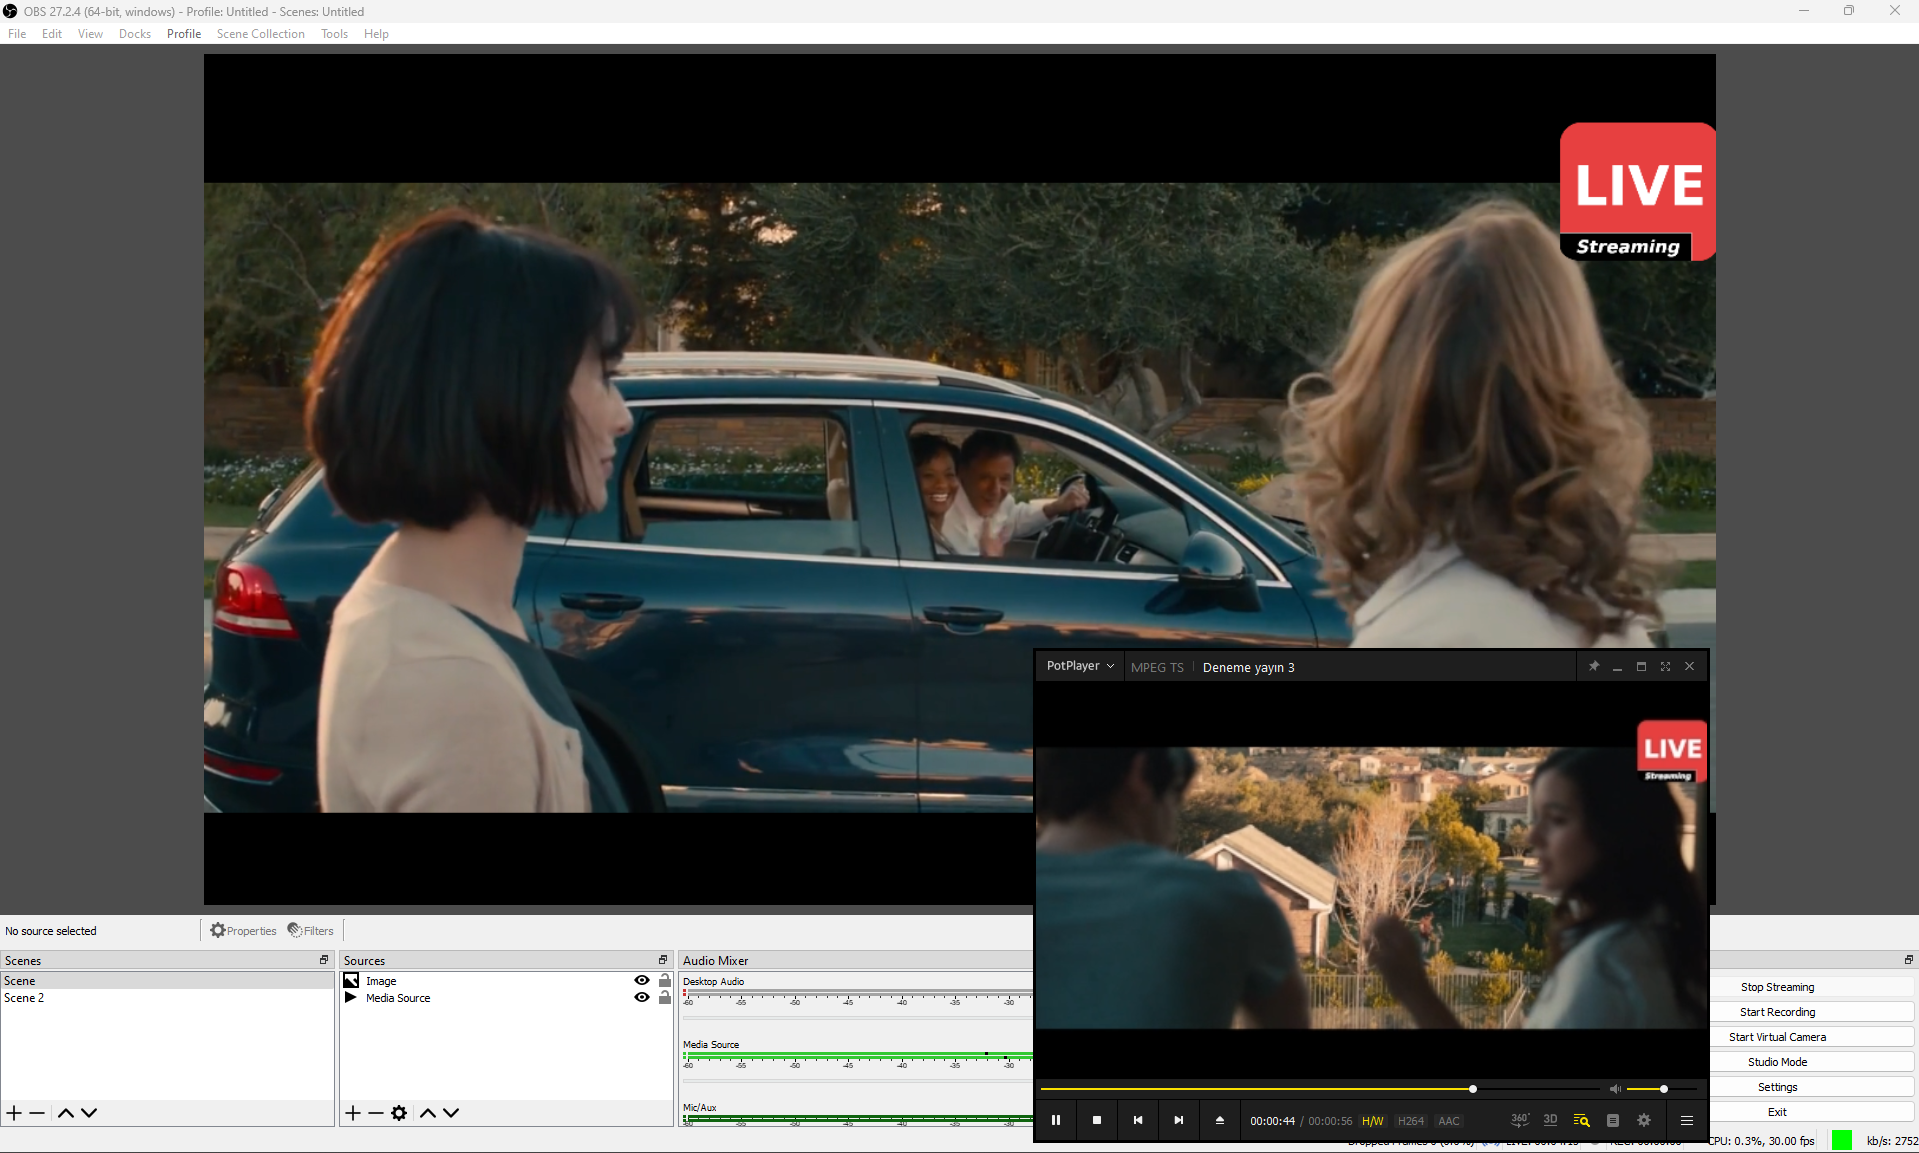The width and height of the screenshot is (1919, 1153).
Task: Lock the Media Source
Action: (665, 997)
